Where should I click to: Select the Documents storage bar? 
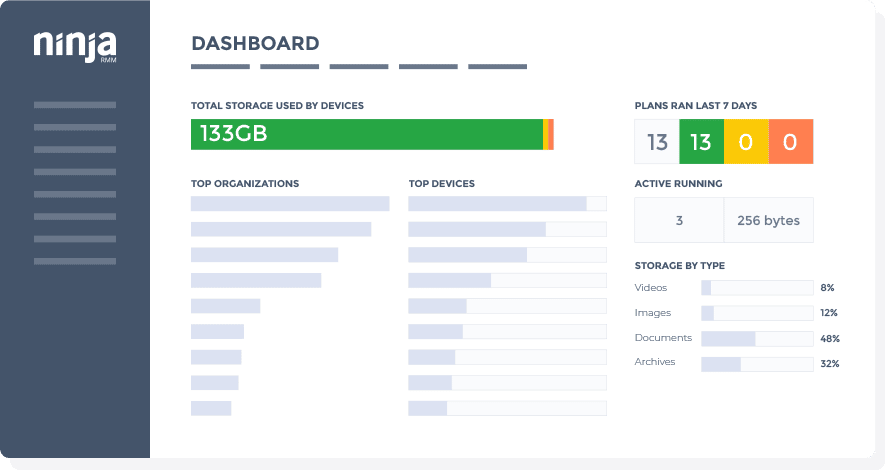[x=756, y=339]
